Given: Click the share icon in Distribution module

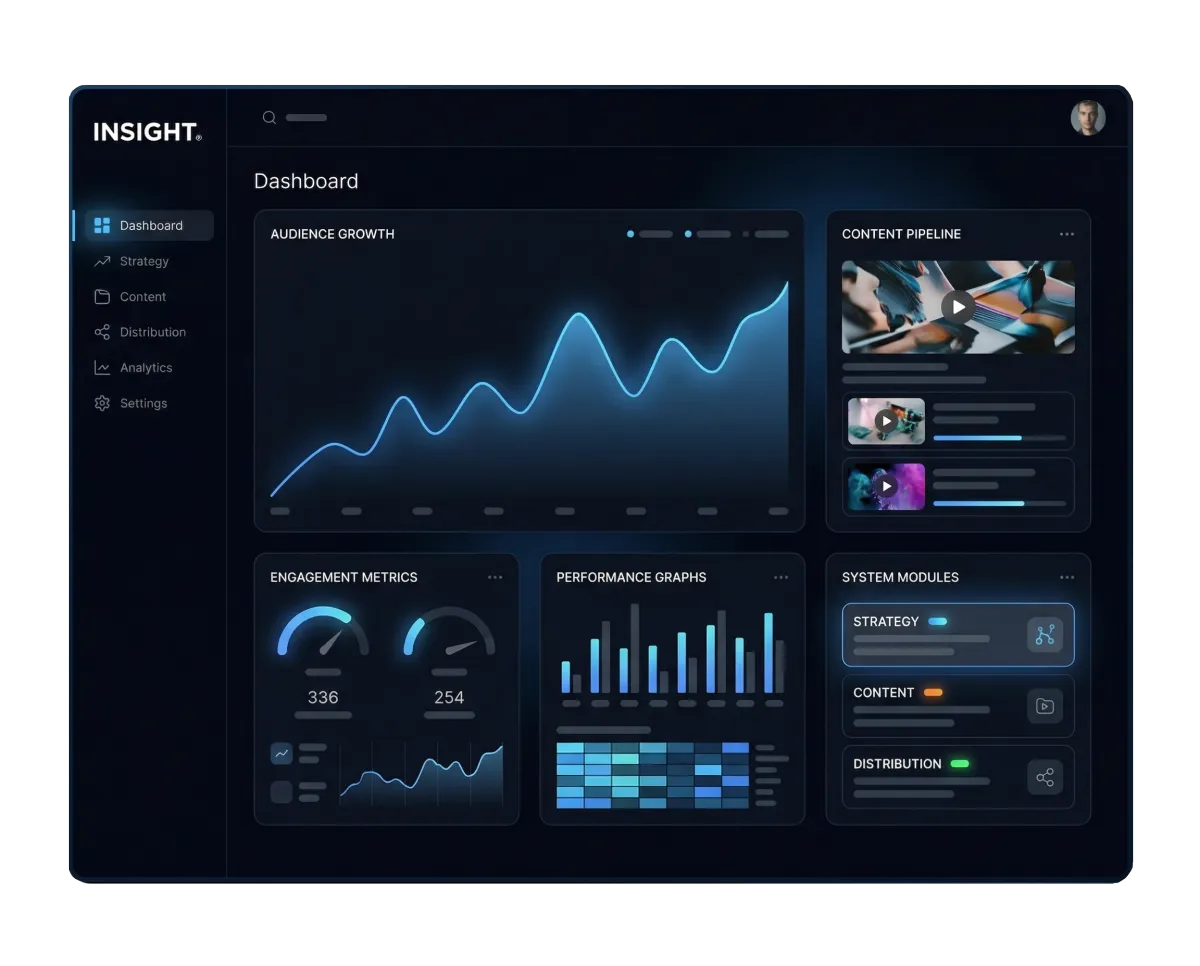Looking at the screenshot, I should (1045, 777).
